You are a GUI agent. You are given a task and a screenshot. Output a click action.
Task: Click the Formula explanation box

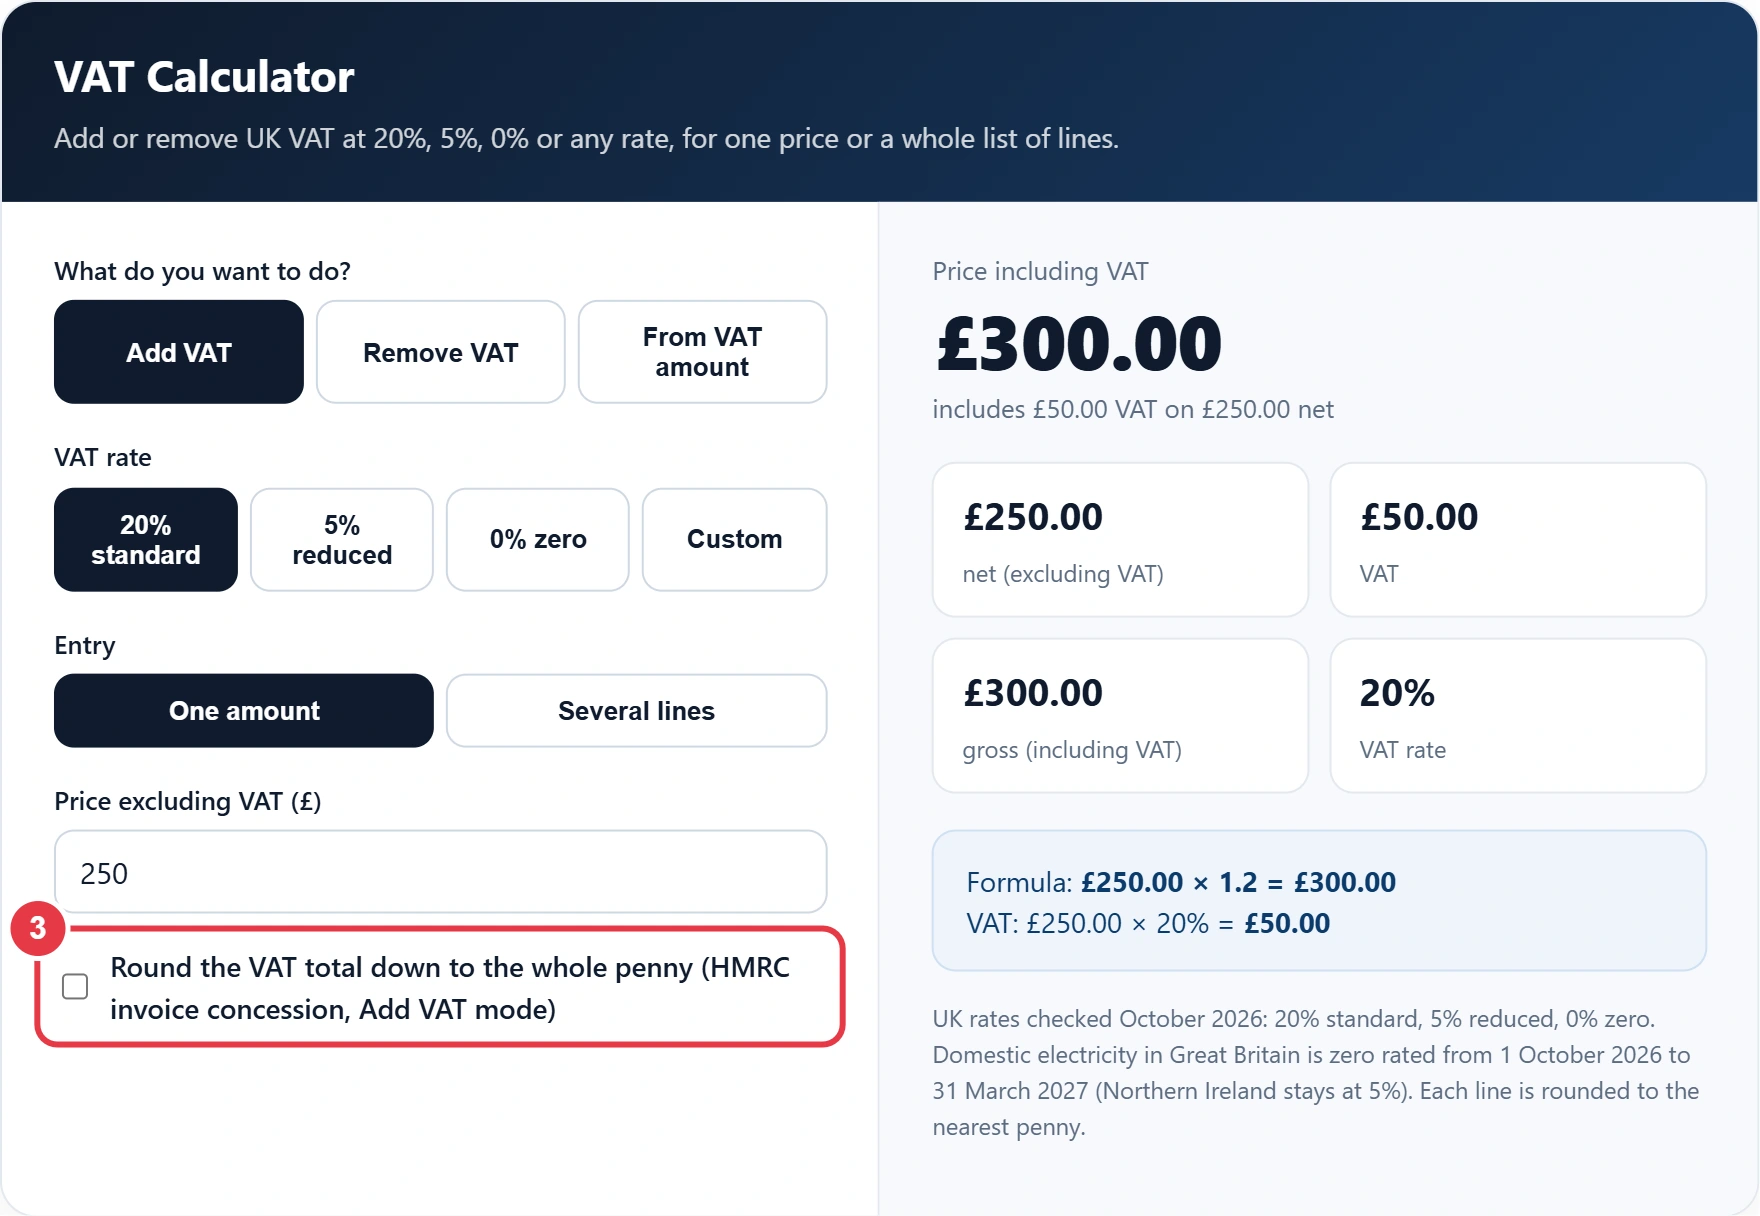[1319, 901]
